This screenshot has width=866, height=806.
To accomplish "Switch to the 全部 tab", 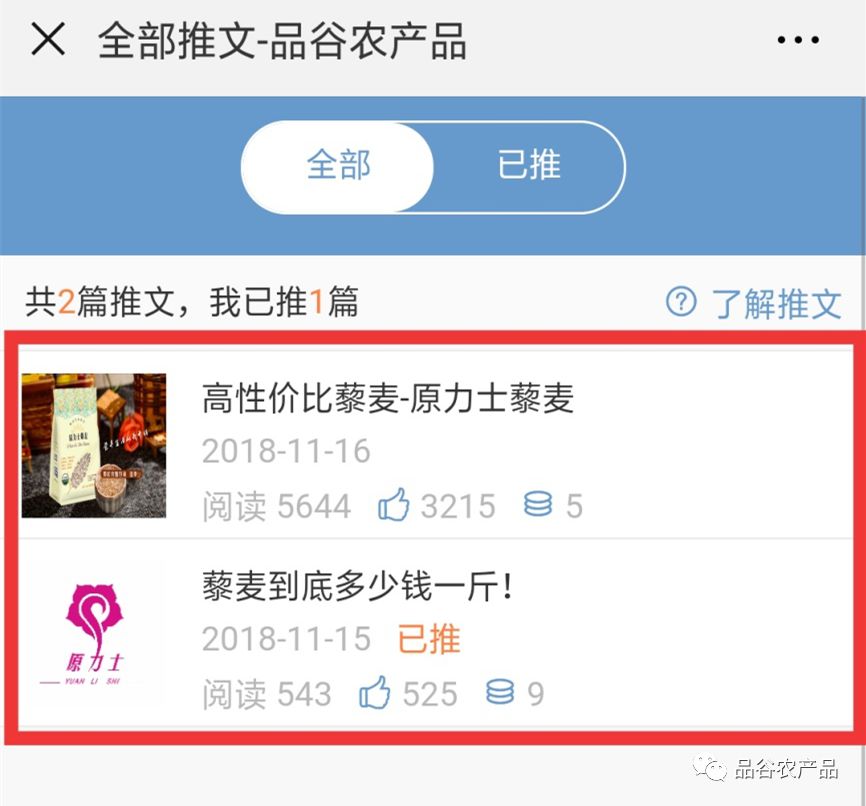I will pos(338,166).
